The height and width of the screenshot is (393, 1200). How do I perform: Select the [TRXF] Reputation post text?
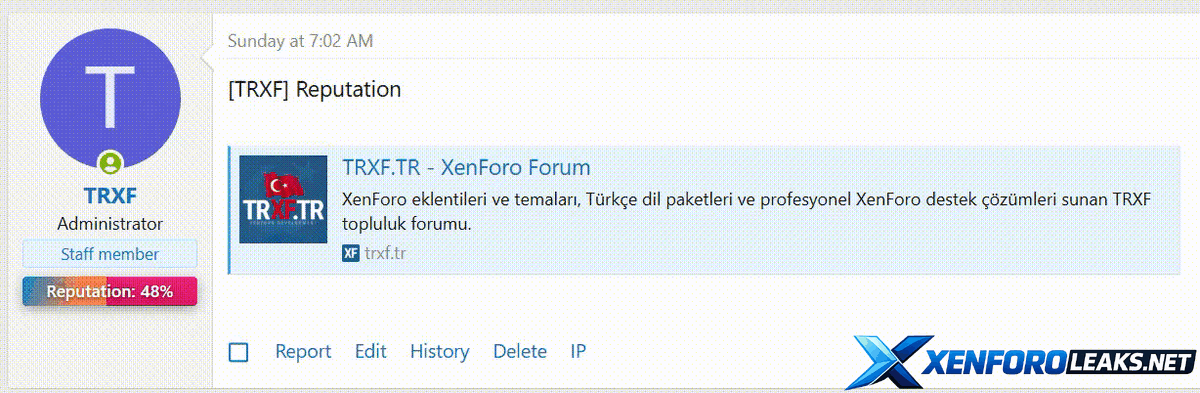[314, 89]
